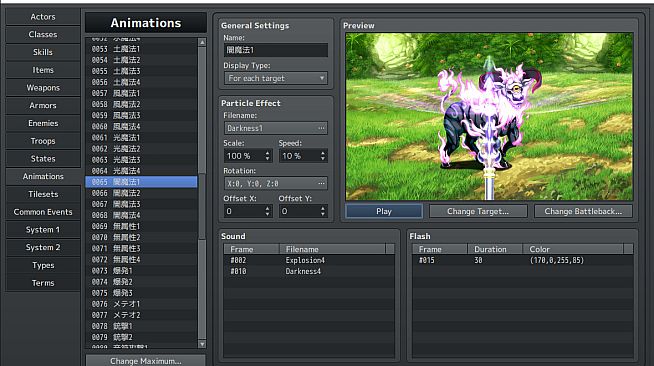Select animation 0057 in the list
Image resolution: width=654 pixels, height=366 pixels.
[141, 93]
